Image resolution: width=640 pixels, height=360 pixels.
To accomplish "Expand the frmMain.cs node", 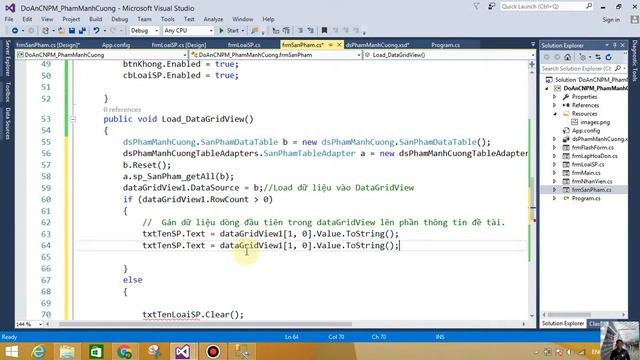I will 554,173.
